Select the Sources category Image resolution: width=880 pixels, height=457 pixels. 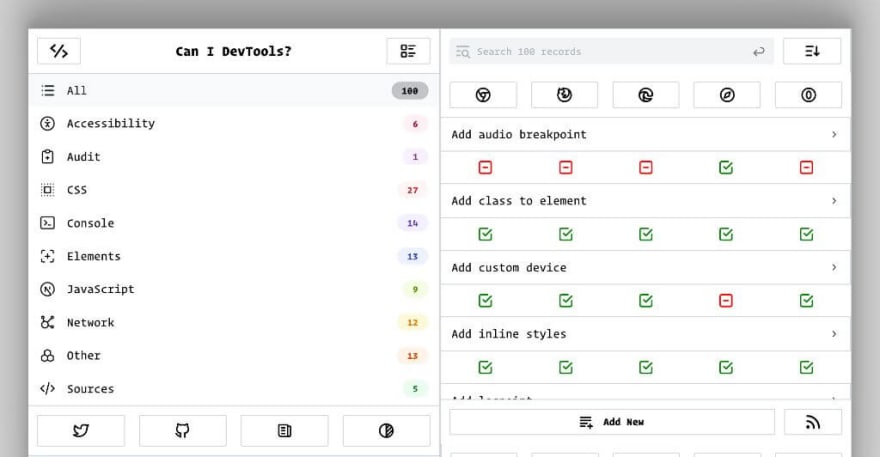(234, 389)
